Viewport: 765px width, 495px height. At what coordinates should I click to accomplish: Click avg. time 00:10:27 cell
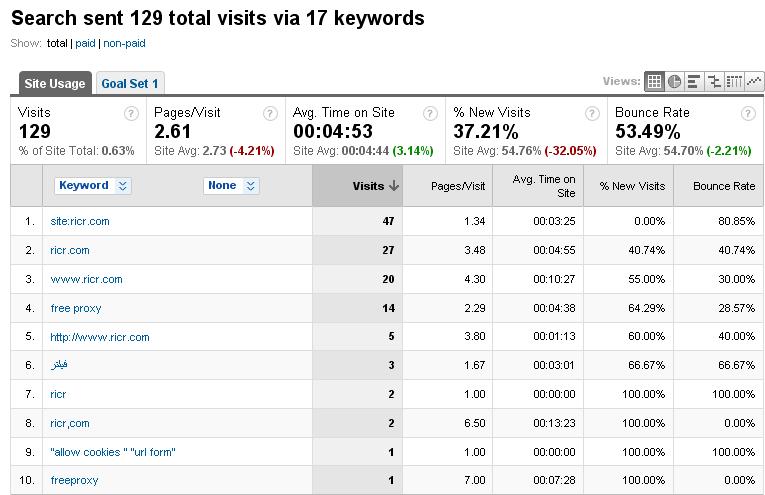(x=554, y=279)
